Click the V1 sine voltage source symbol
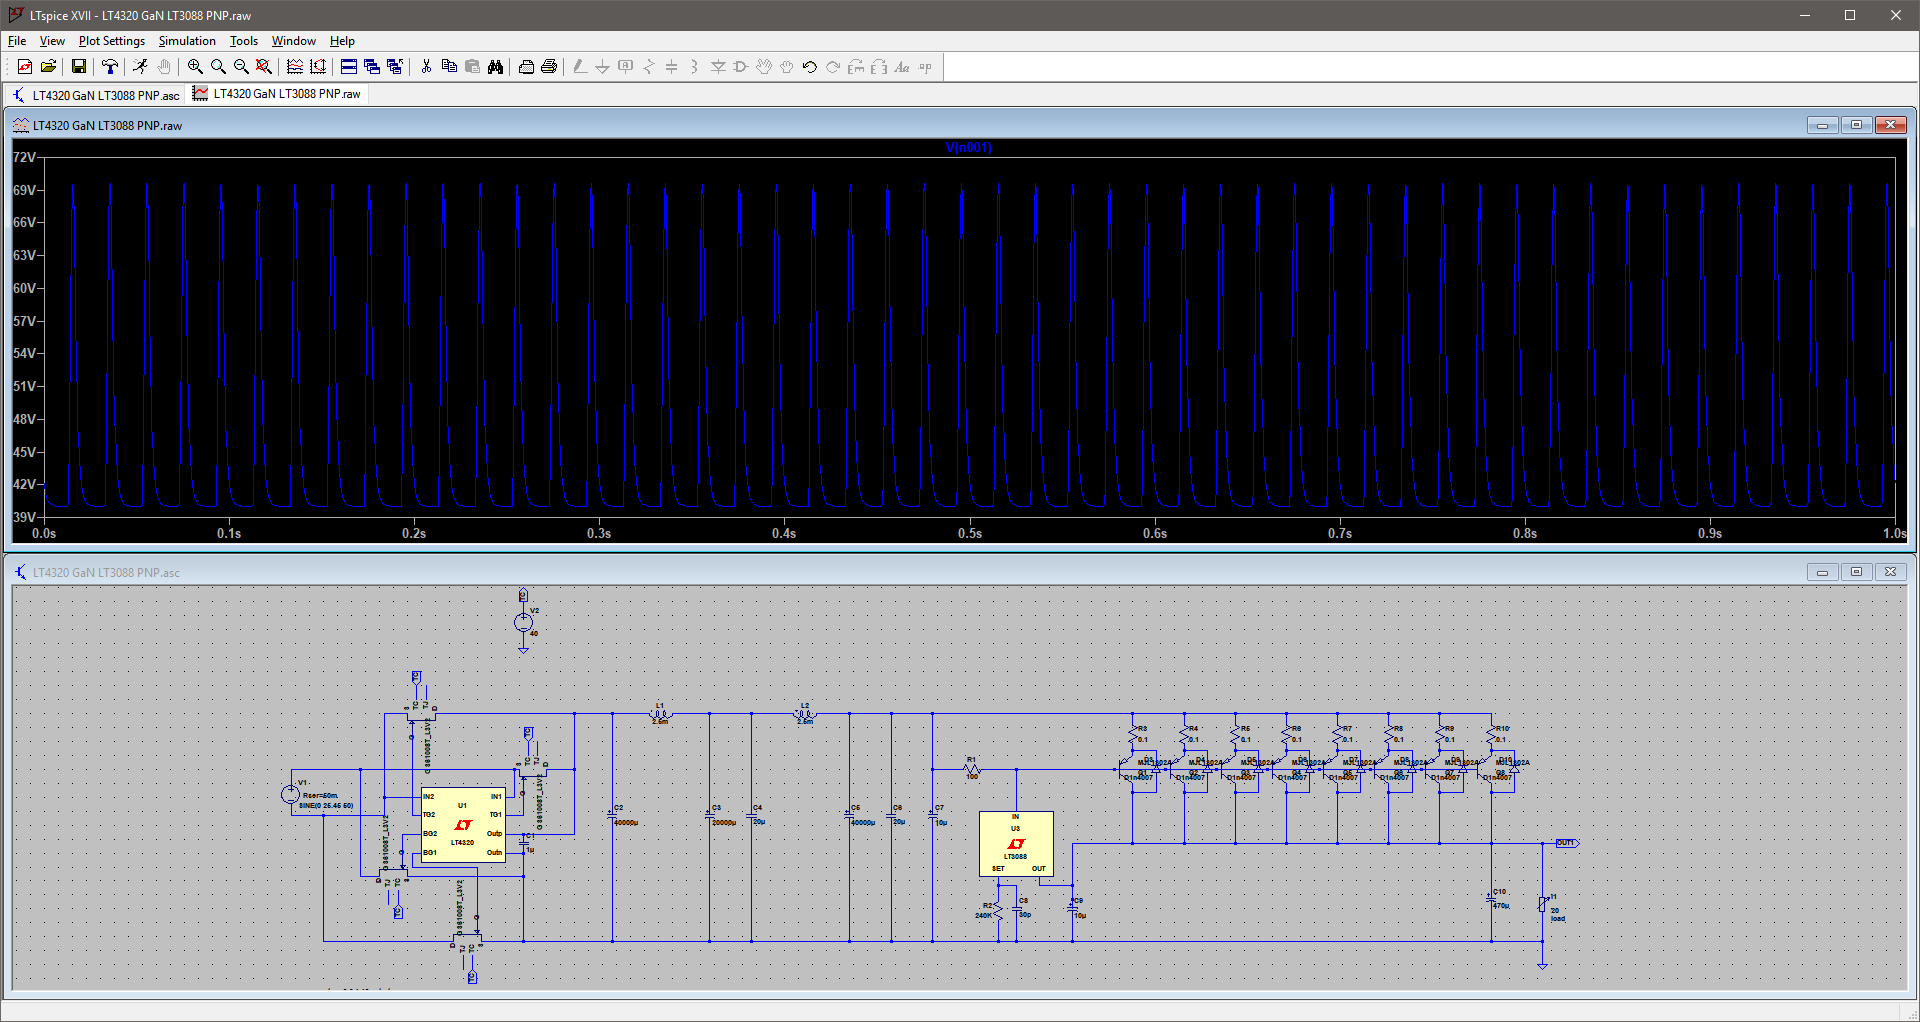 point(290,795)
